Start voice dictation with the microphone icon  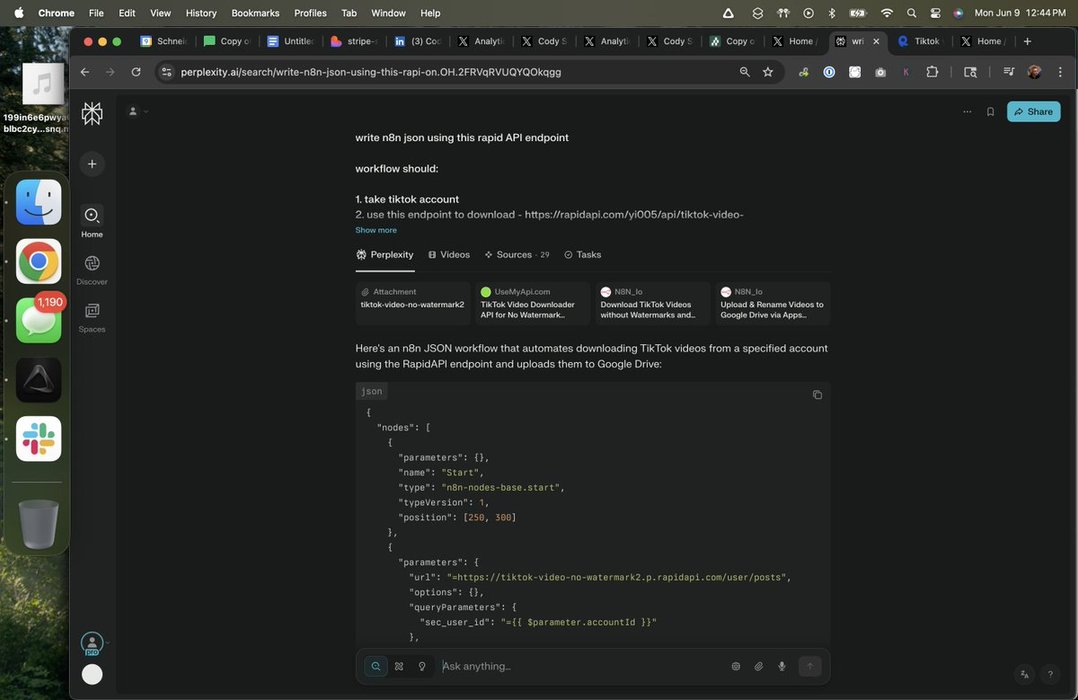coord(782,666)
